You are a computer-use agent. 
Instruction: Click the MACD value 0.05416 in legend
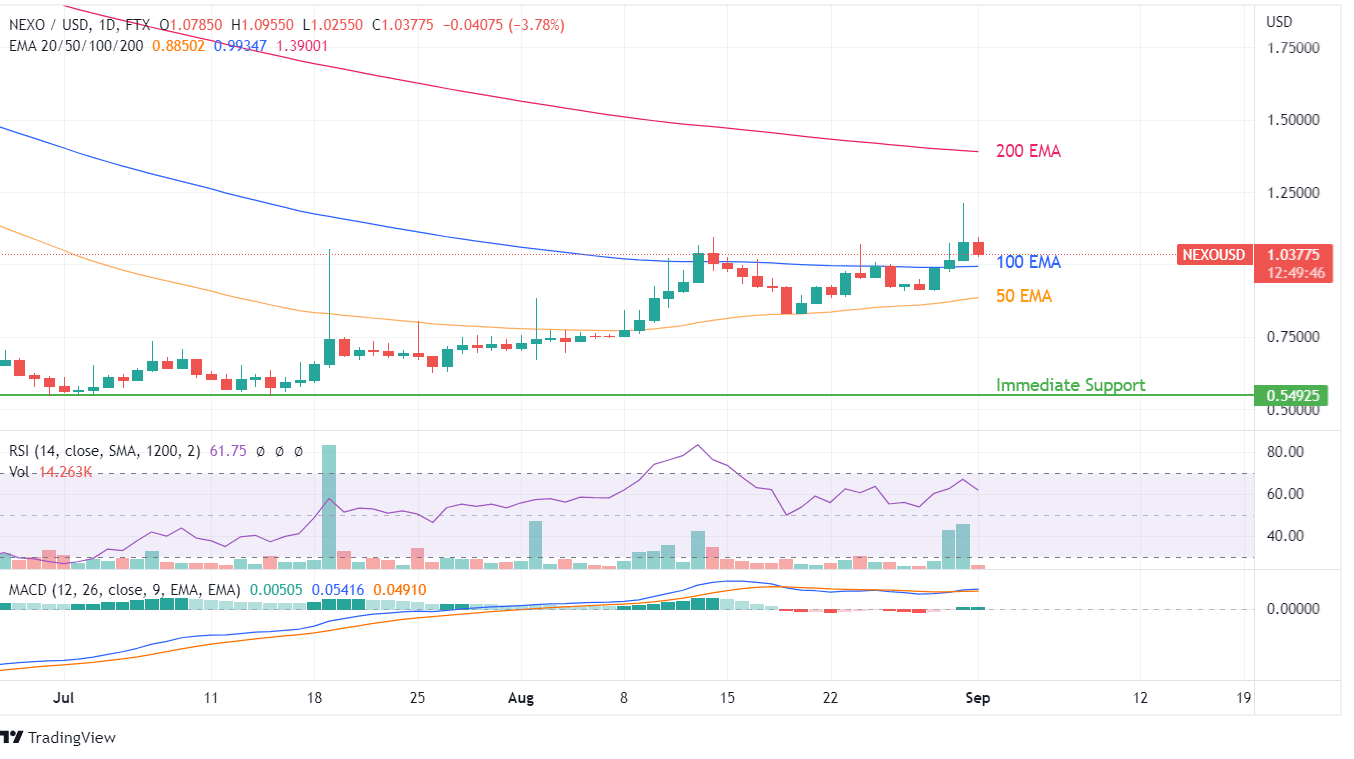click(337, 590)
